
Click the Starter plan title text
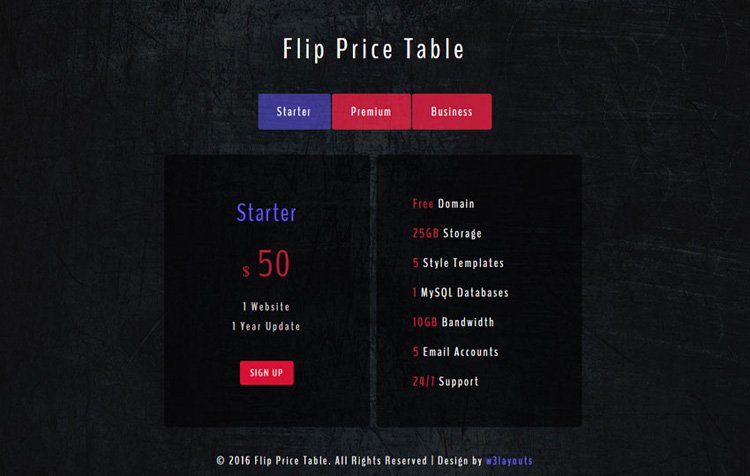tap(266, 212)
